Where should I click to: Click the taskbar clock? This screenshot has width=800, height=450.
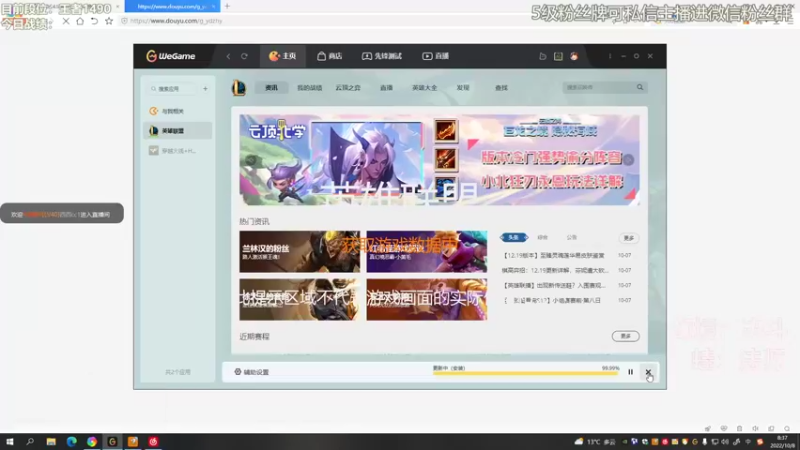783,442
